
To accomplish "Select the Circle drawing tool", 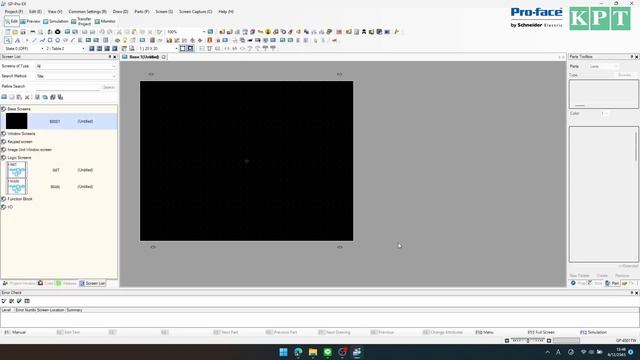I will click(58, 40).
